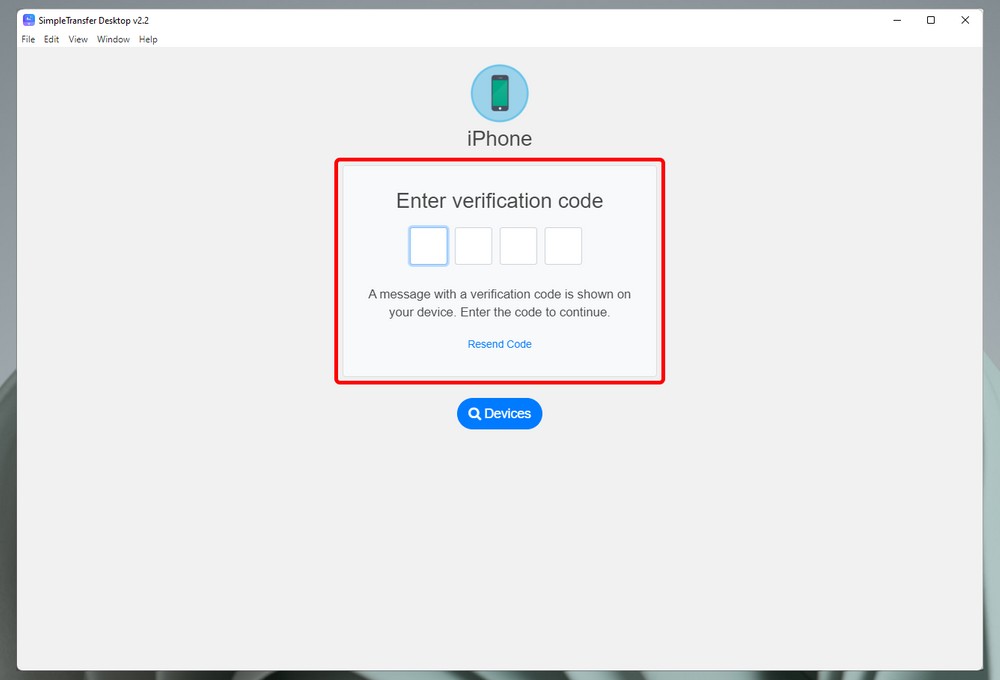The image size is (1000, 680).
Task: Close the SimpleTransfer Desktop window
Action: point(965,20)
